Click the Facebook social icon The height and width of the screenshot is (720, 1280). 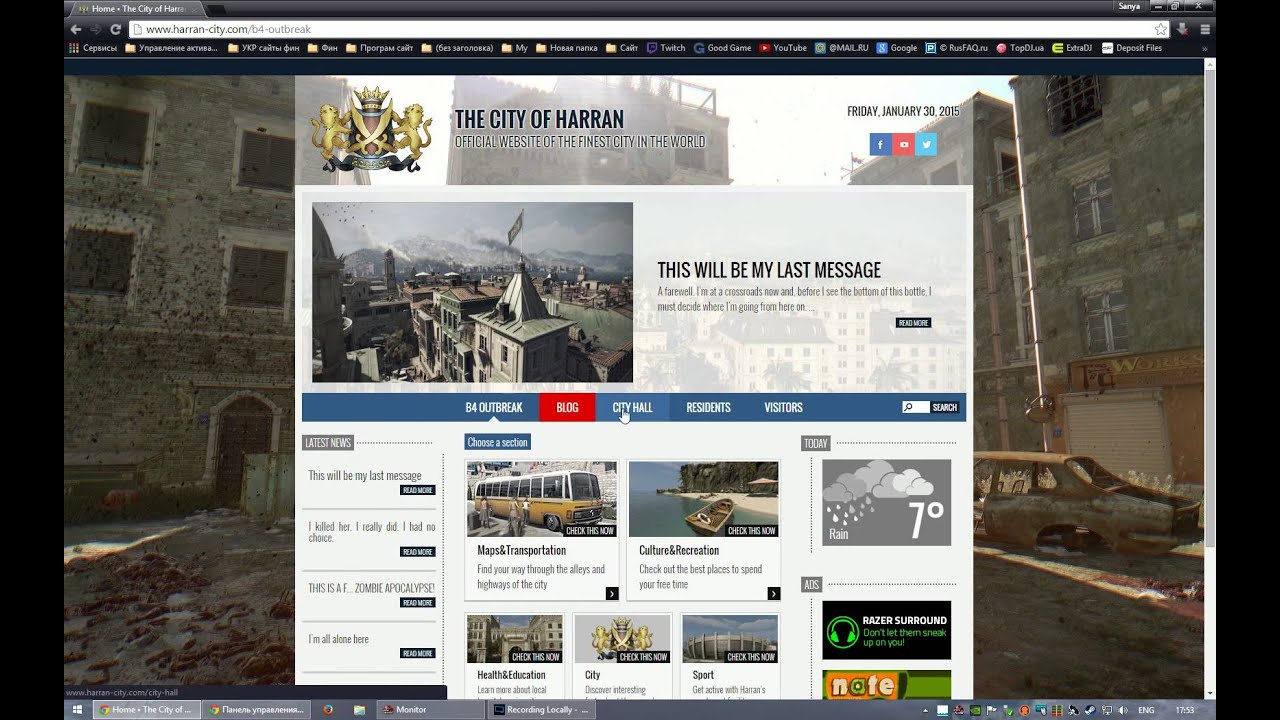[x=880, y=145]
